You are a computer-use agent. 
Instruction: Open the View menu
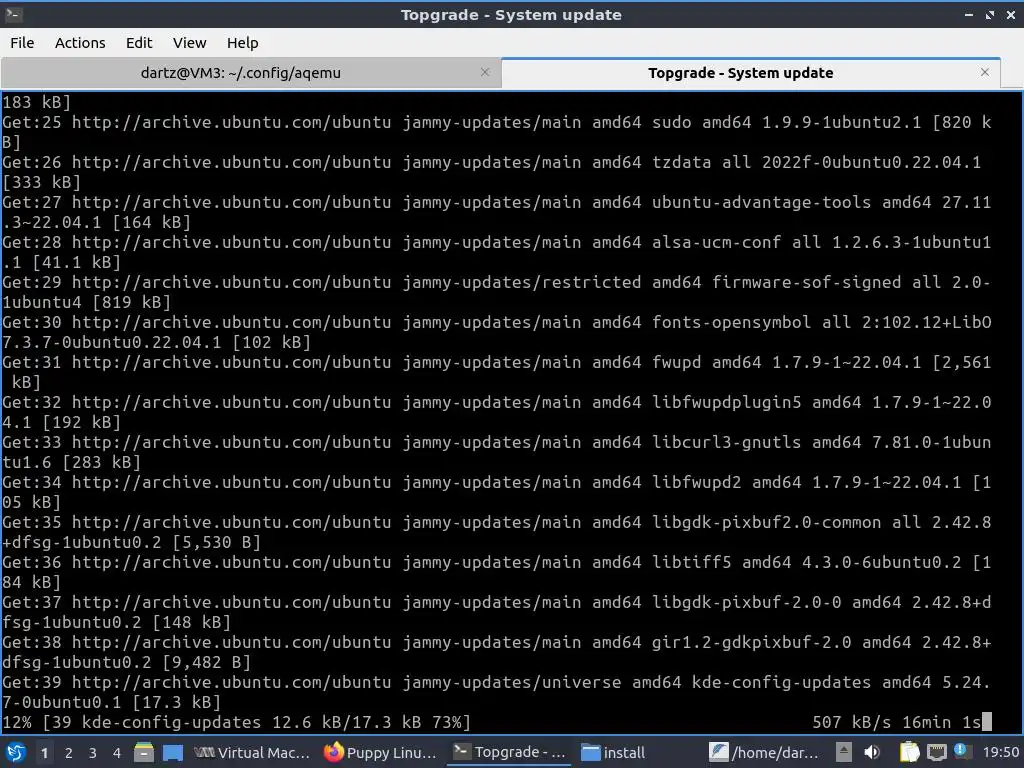click(189, 43)
